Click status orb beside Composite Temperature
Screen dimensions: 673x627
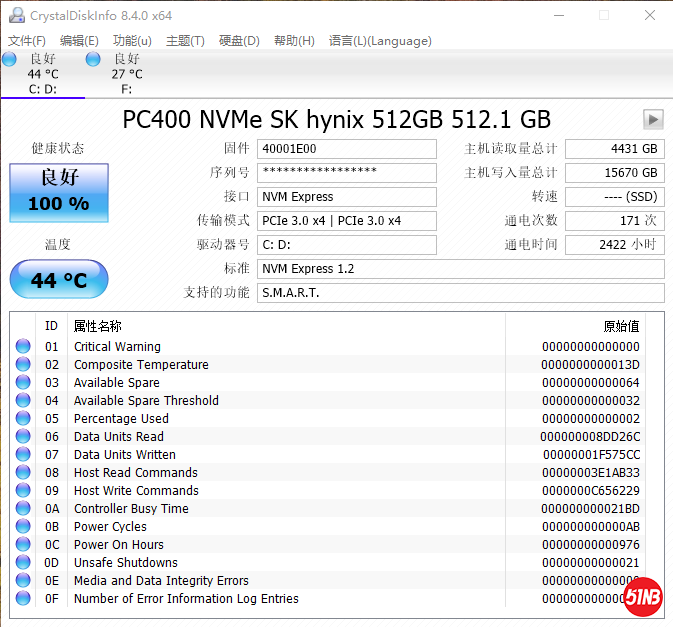point(23,365)
